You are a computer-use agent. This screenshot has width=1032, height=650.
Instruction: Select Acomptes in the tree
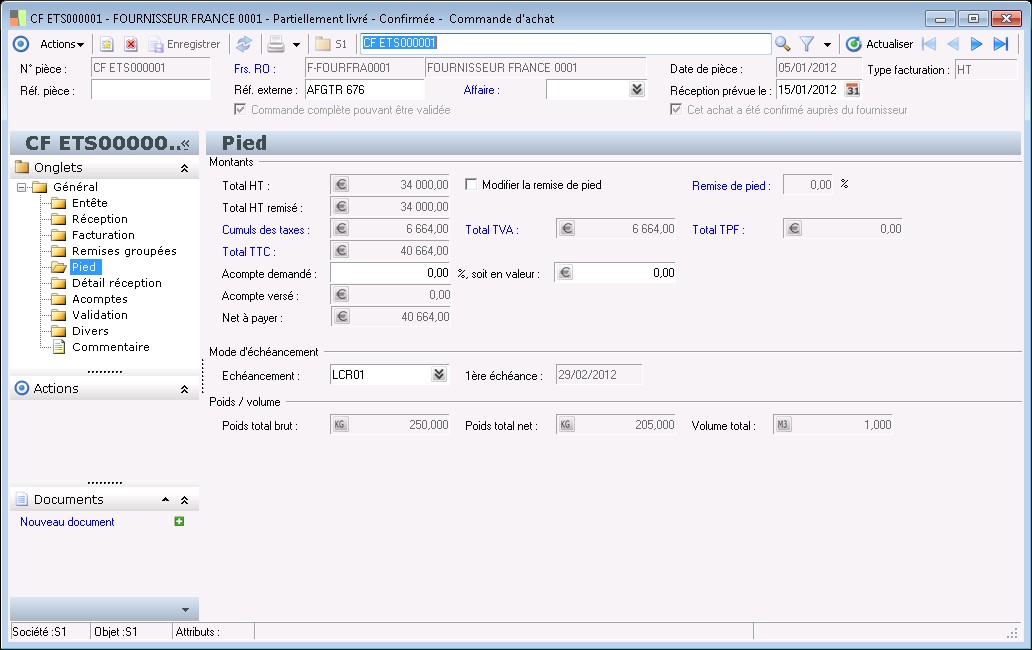(x=99, y=299)
